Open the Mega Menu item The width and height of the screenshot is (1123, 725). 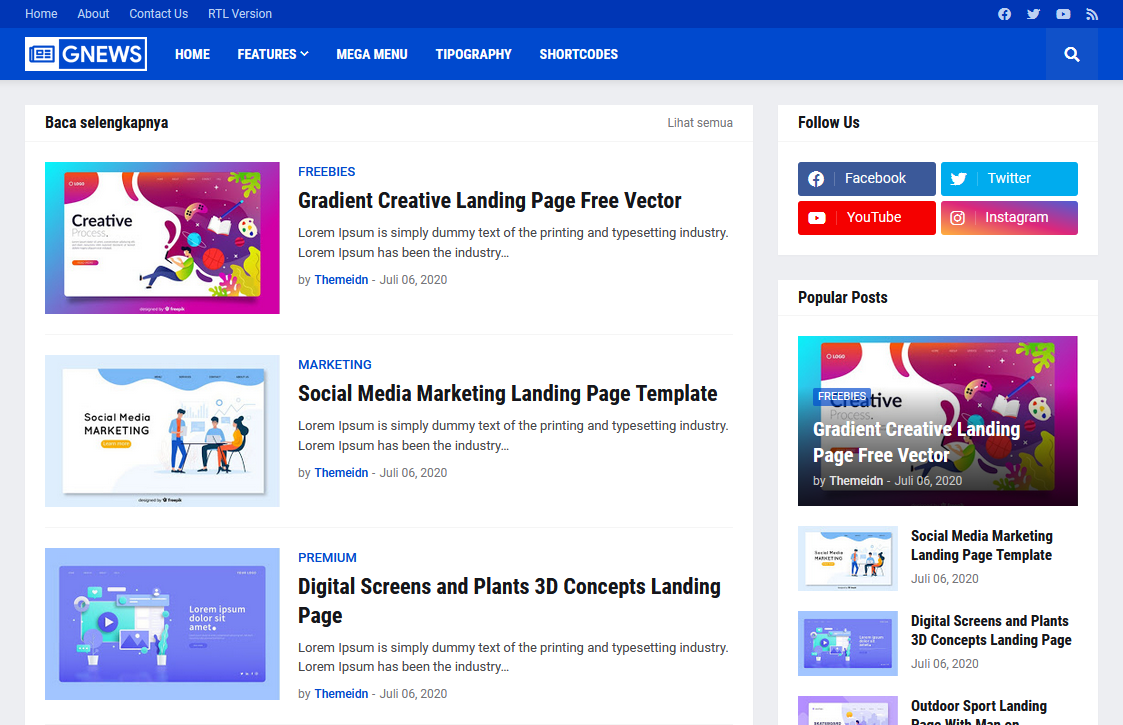372,54
